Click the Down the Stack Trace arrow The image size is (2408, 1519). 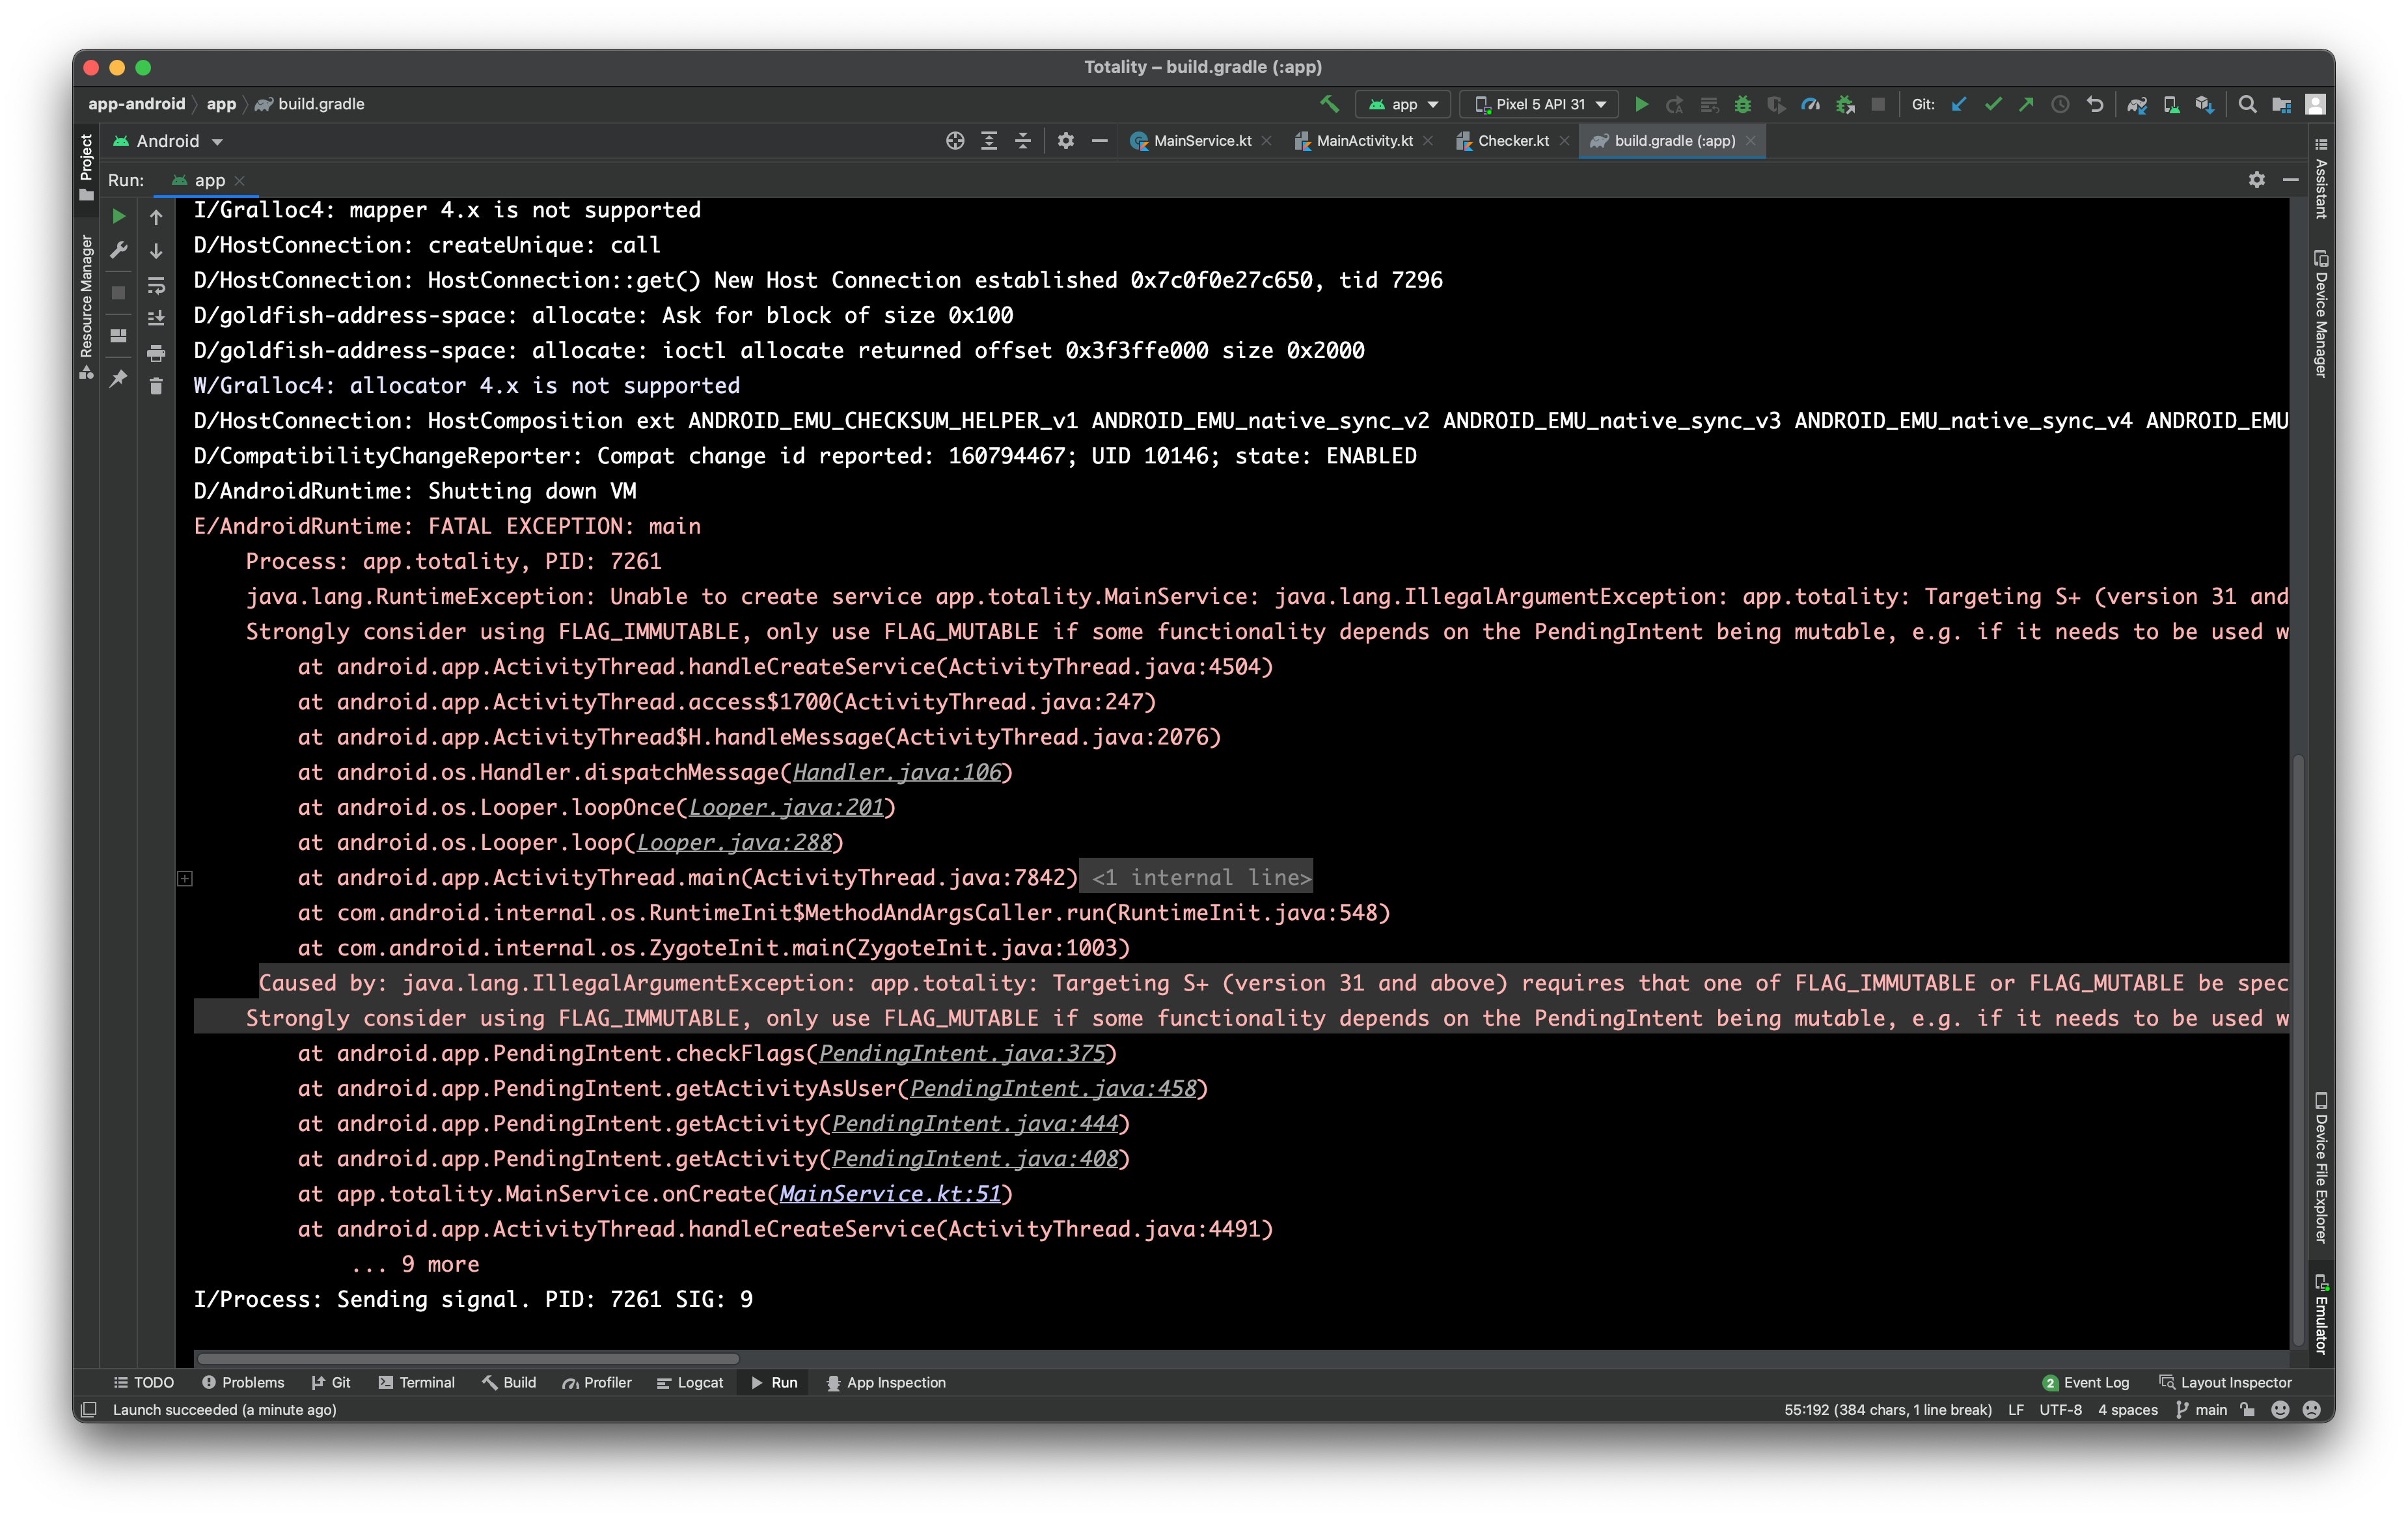[x=156, y=250]
